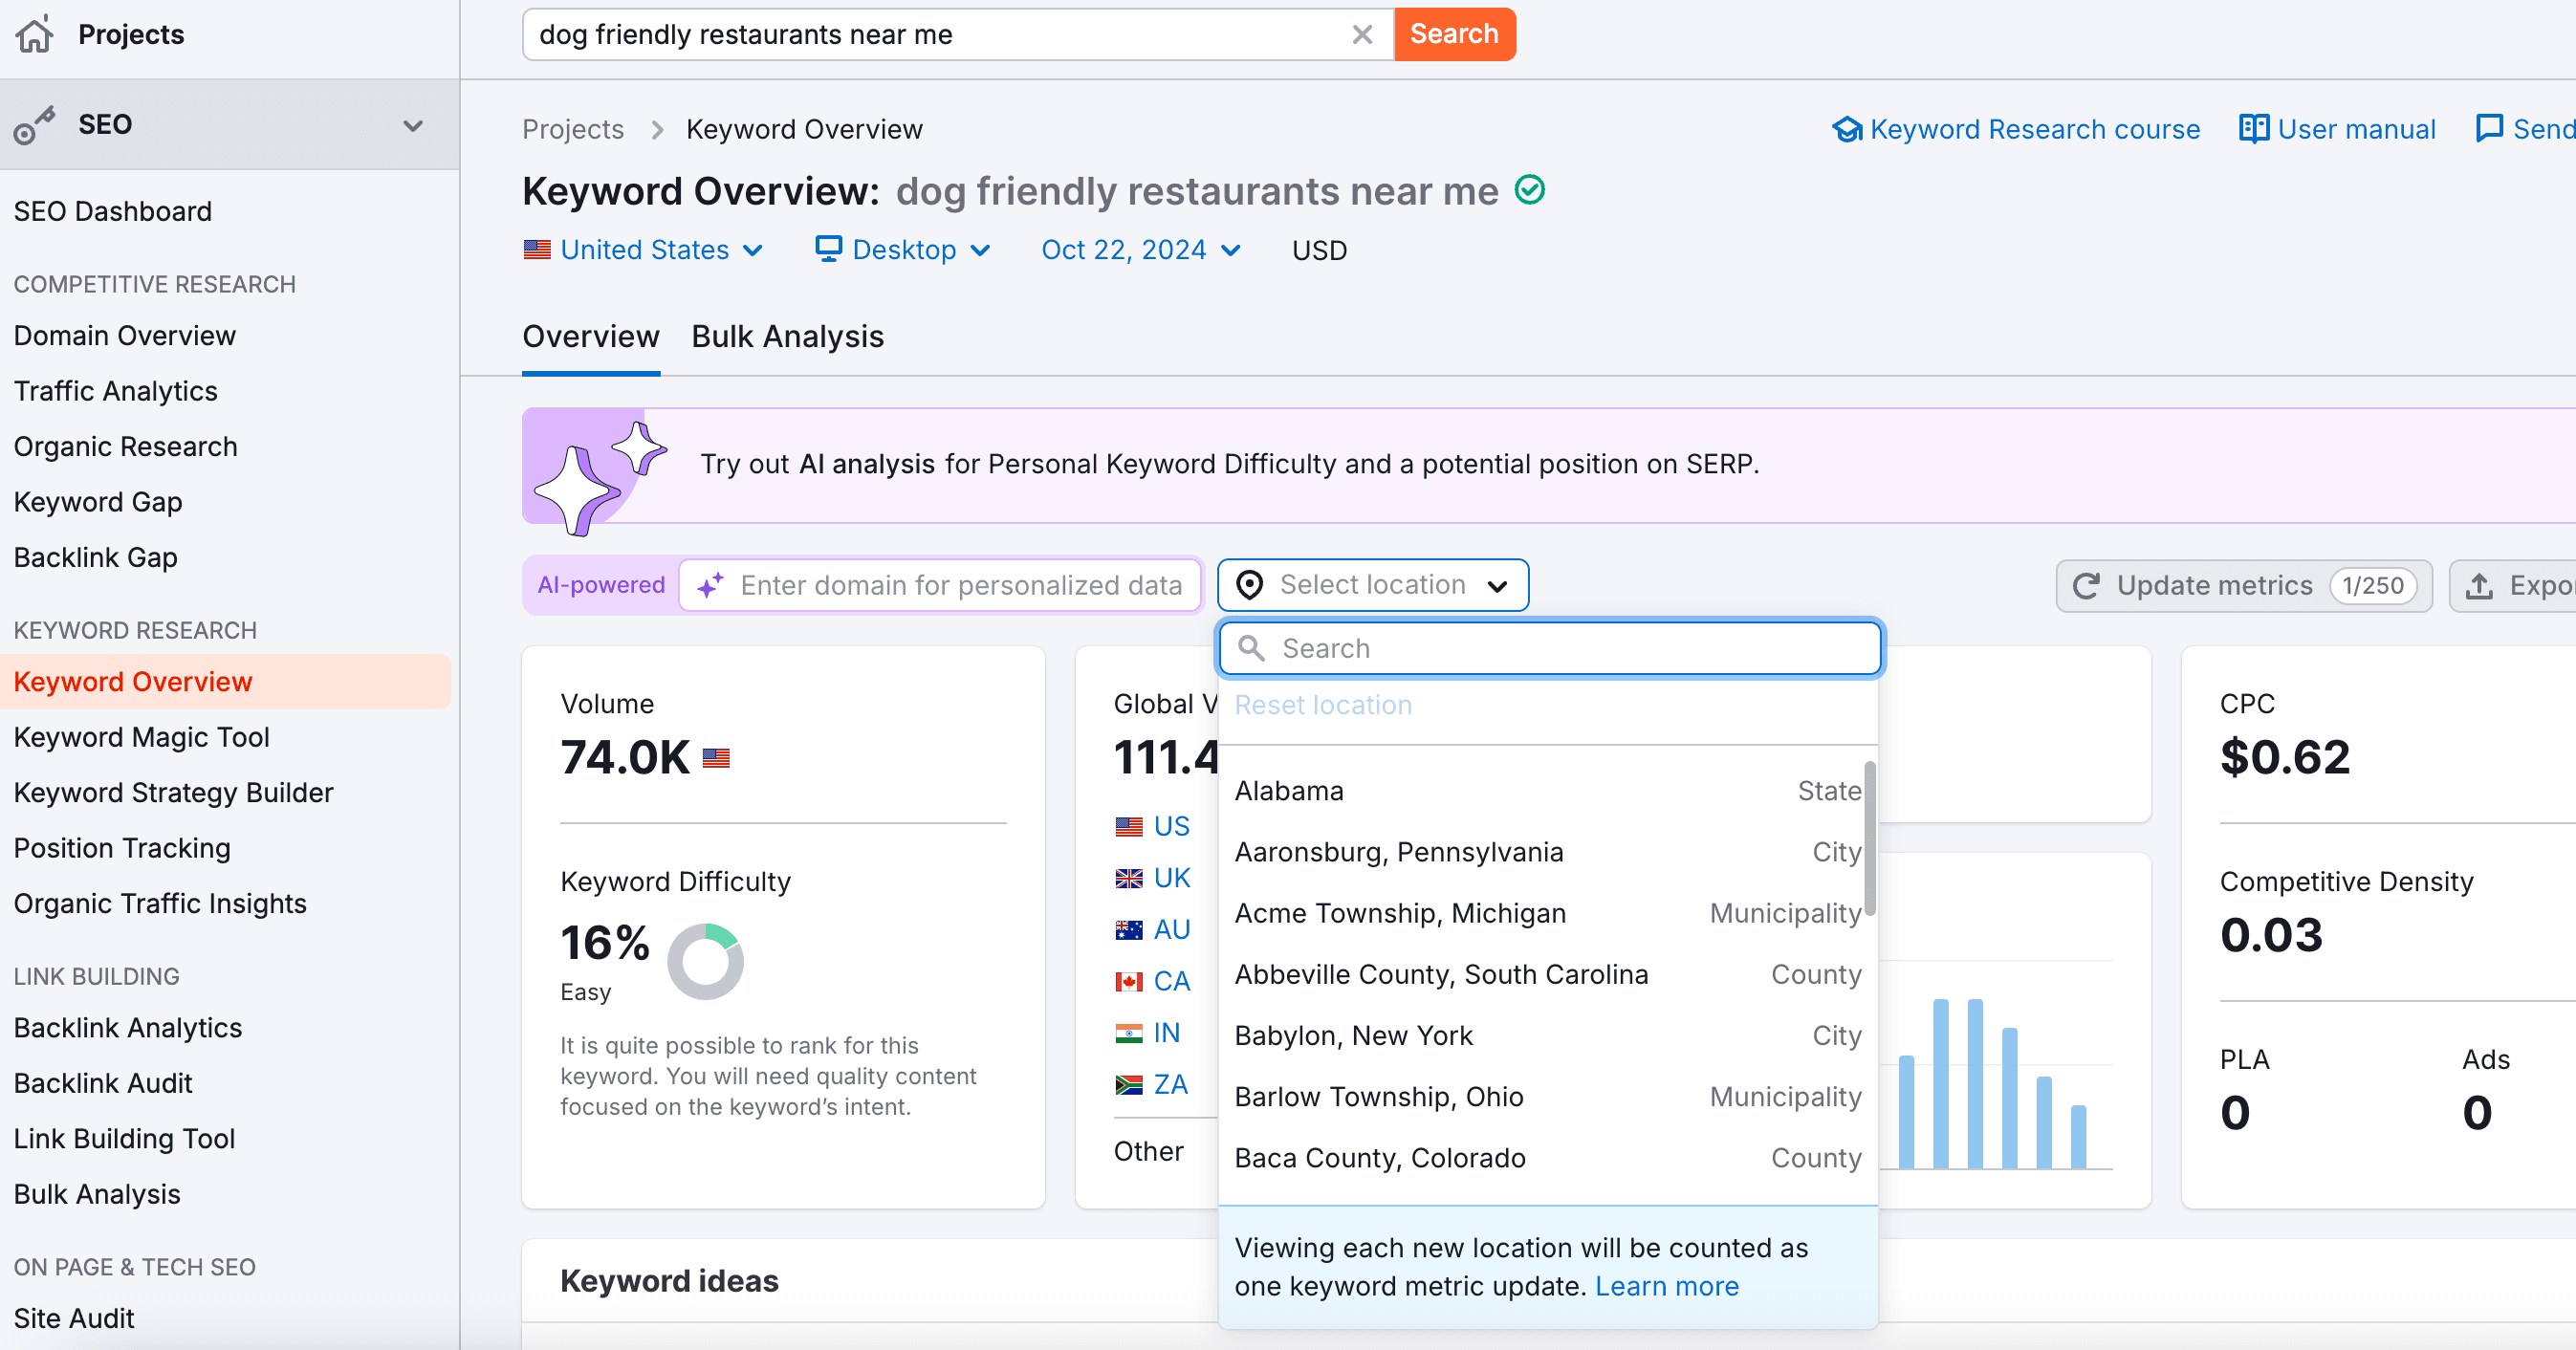Open the United States country dropdown
2576x1350 pixels.
tap(644, 250)
